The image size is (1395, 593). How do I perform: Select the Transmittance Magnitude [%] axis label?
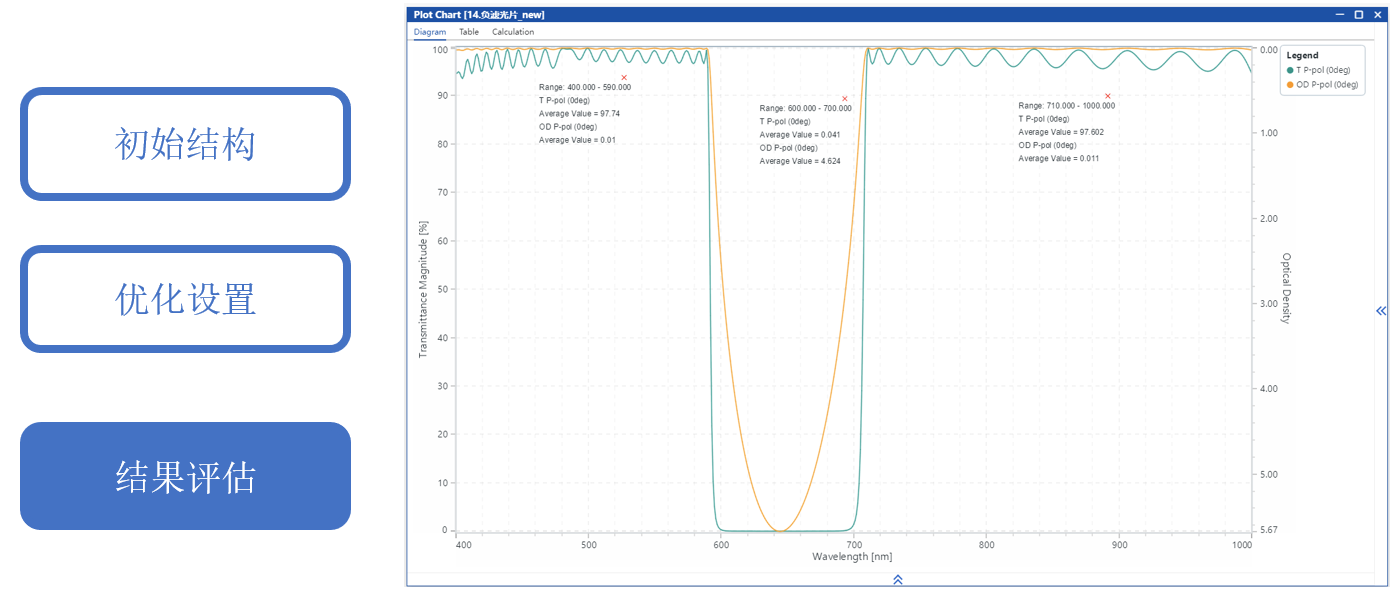click(x=423, y=290)
